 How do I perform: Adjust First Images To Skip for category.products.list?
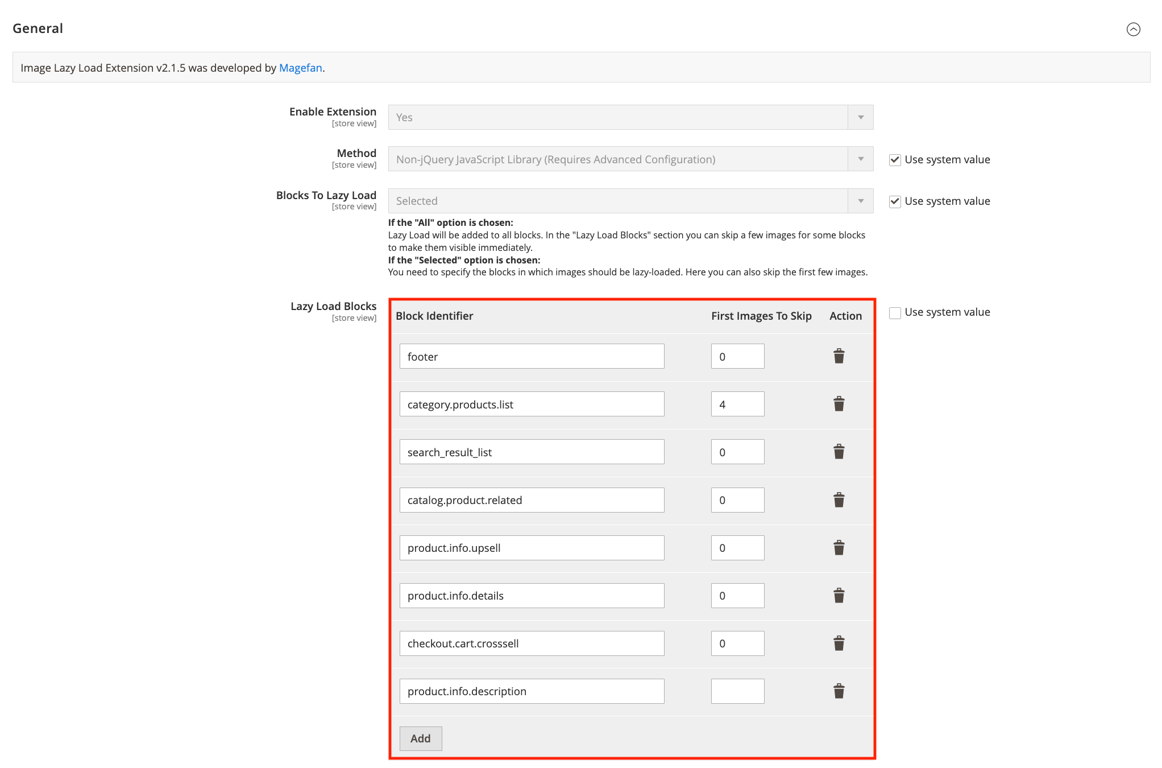click(x=737, y=403)
